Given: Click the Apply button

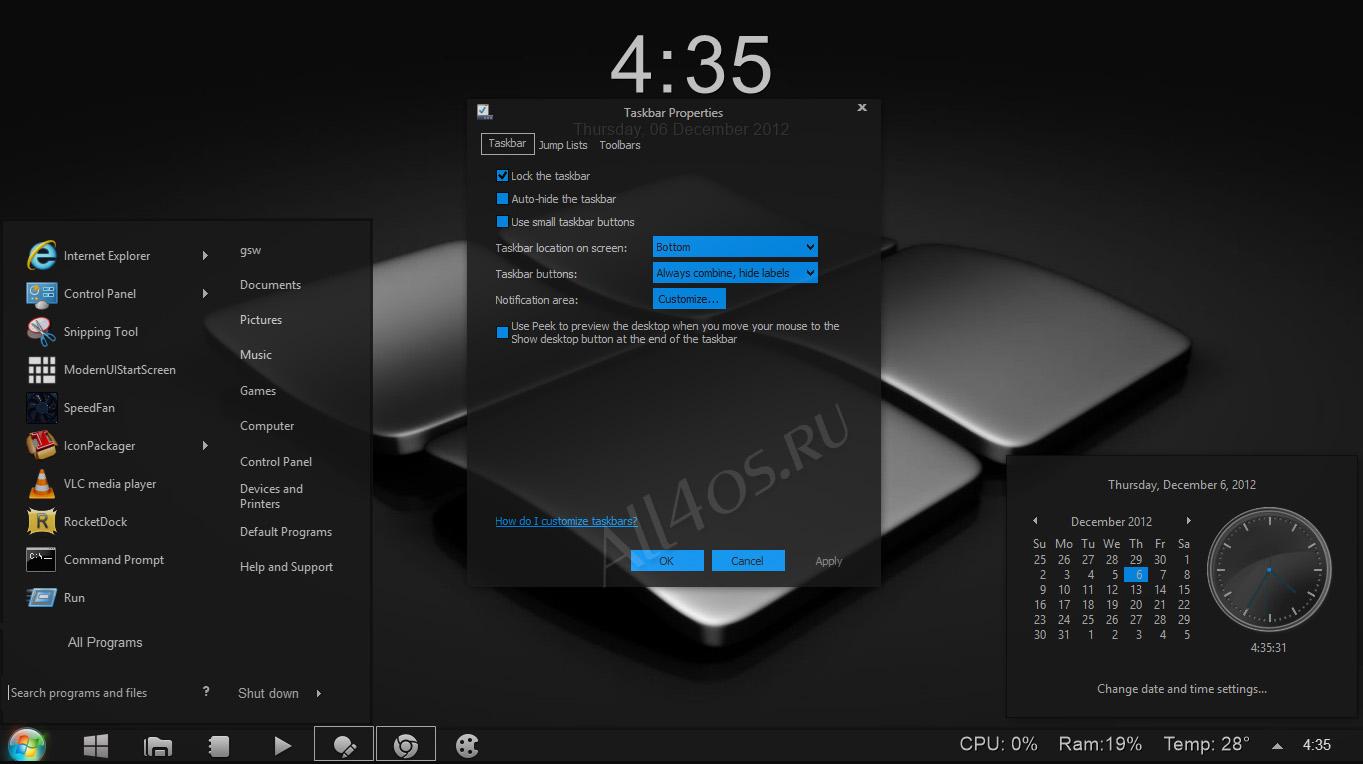Looking at the screenshot, I should pyautogui.click(x=829, y=561).
